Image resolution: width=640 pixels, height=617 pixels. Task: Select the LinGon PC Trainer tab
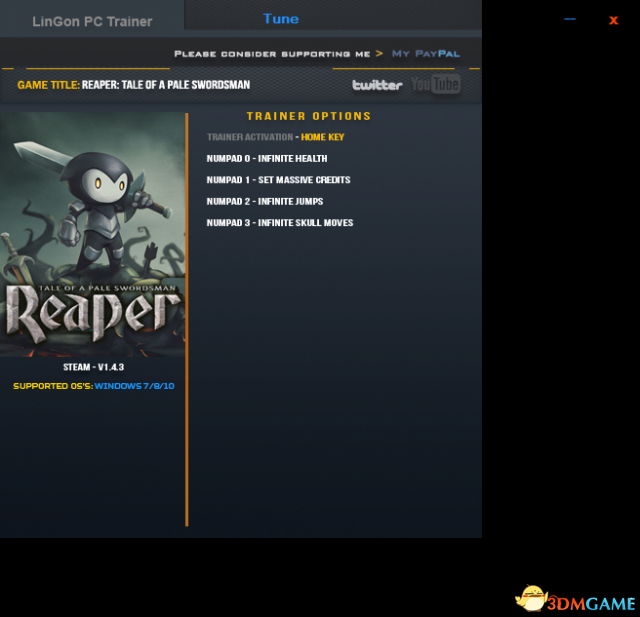point(92,21)
